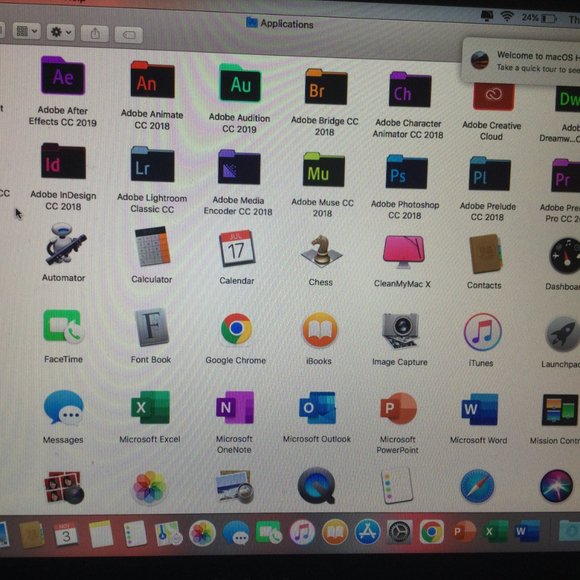
Task: Select the FaceTime app in Applications
Action: (63, 327)
